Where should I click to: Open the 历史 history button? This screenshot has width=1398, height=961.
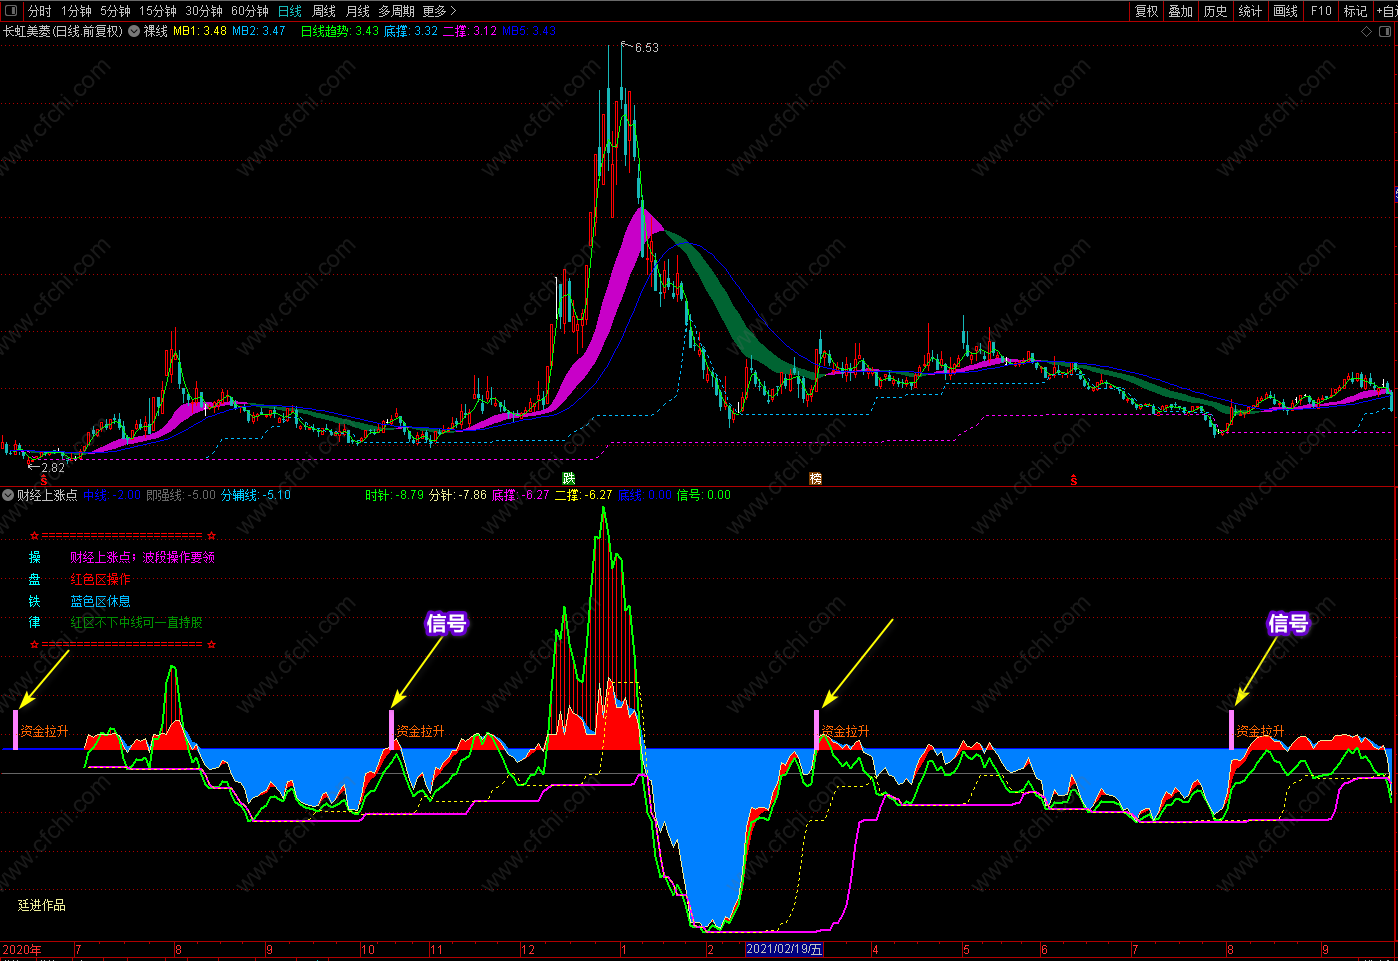click(x=1216, y=11)
